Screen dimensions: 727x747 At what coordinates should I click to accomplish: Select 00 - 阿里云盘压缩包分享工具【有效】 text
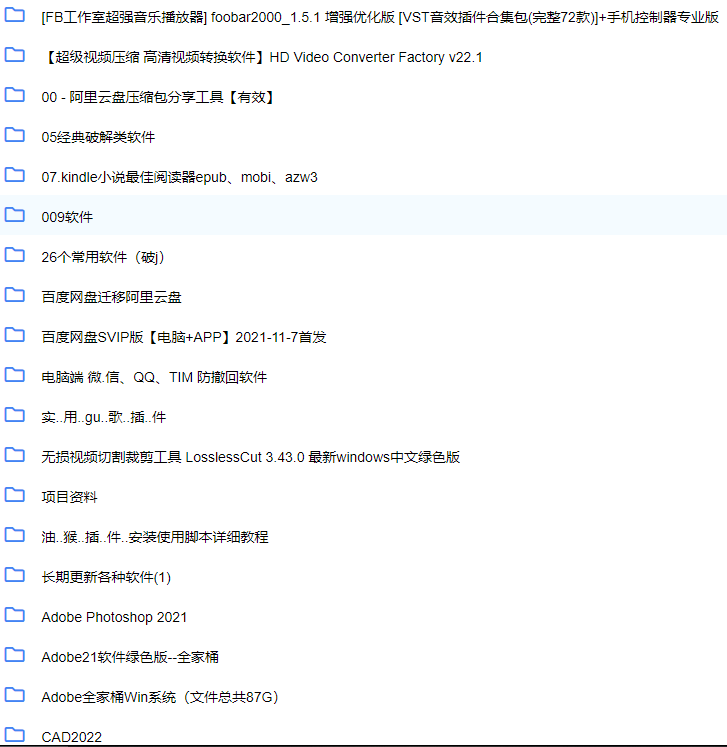(x=159, y=98)
